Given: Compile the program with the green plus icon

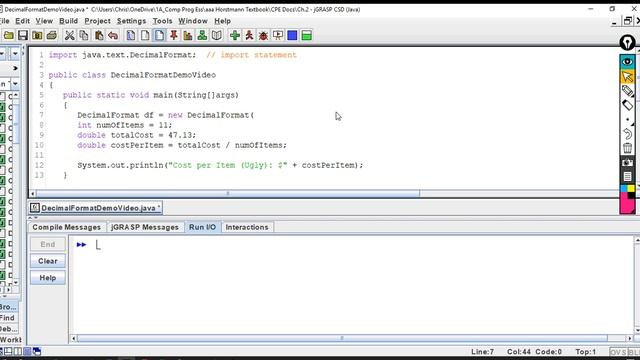Looking at the screenshot, I should point(235,36).
